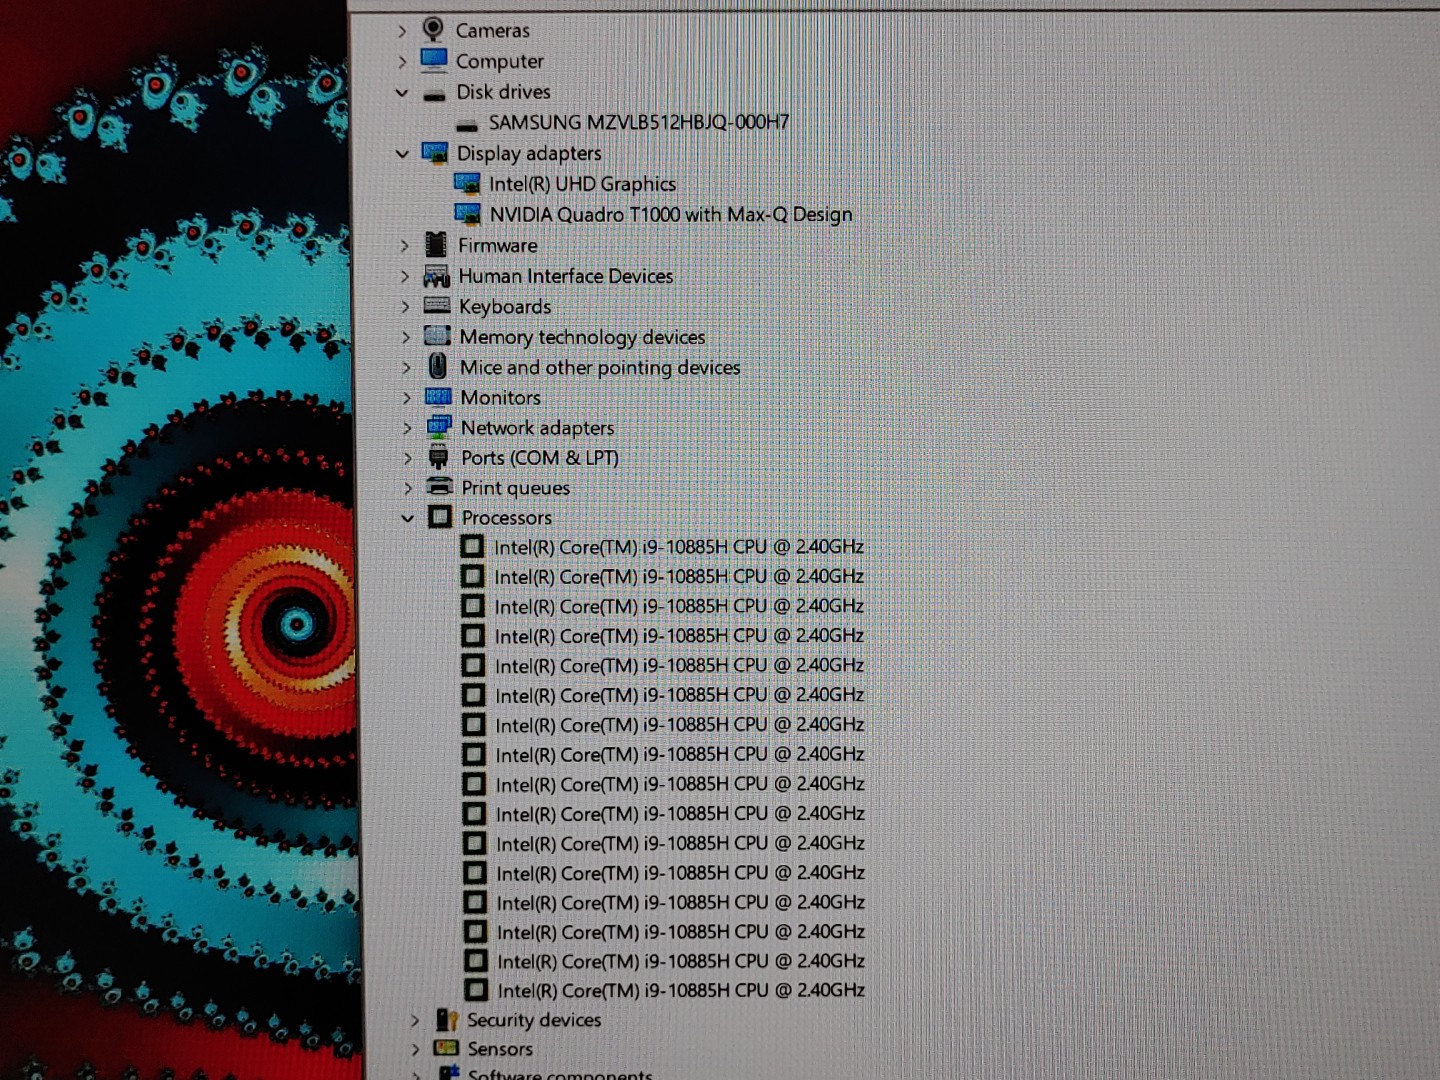Expand Mice and other pointing devices
The image size is (1440, 1080).
pyautogui.click(x=406, y=368)
